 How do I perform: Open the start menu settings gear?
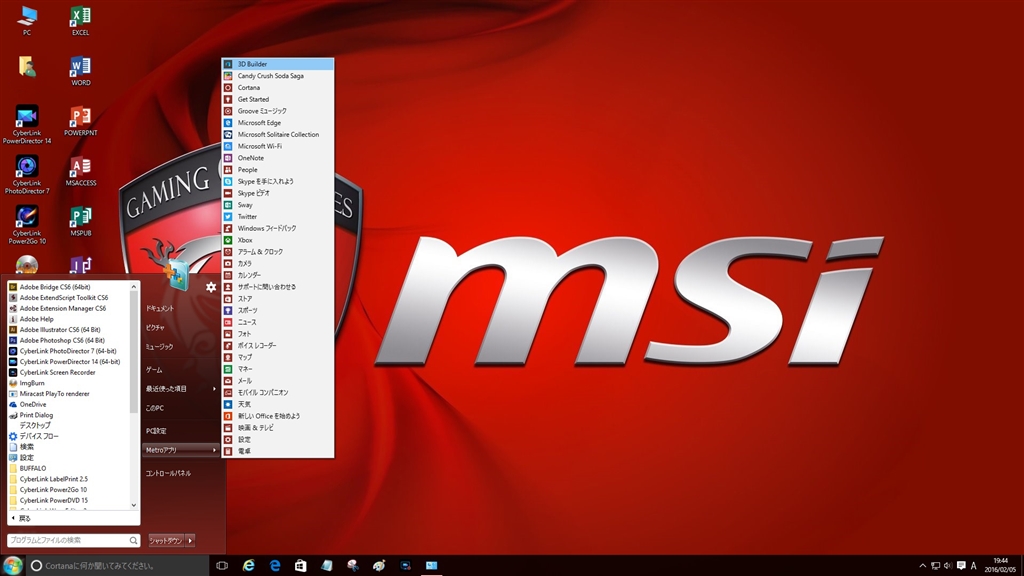[211, 287]
